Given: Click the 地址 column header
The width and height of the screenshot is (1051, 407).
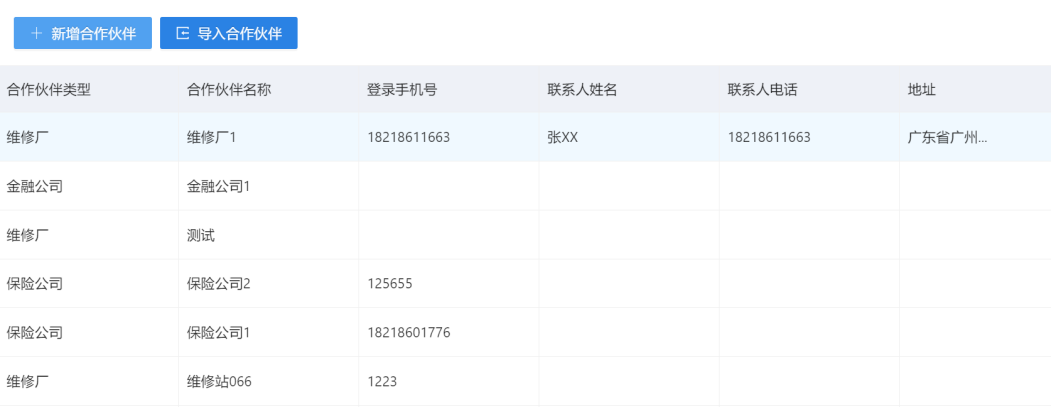Looking at the screenshot, I should (921, 89).
